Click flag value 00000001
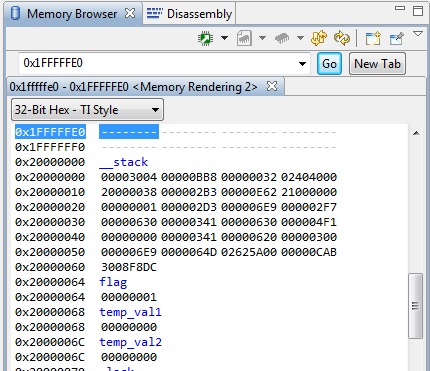 point(129,297)
